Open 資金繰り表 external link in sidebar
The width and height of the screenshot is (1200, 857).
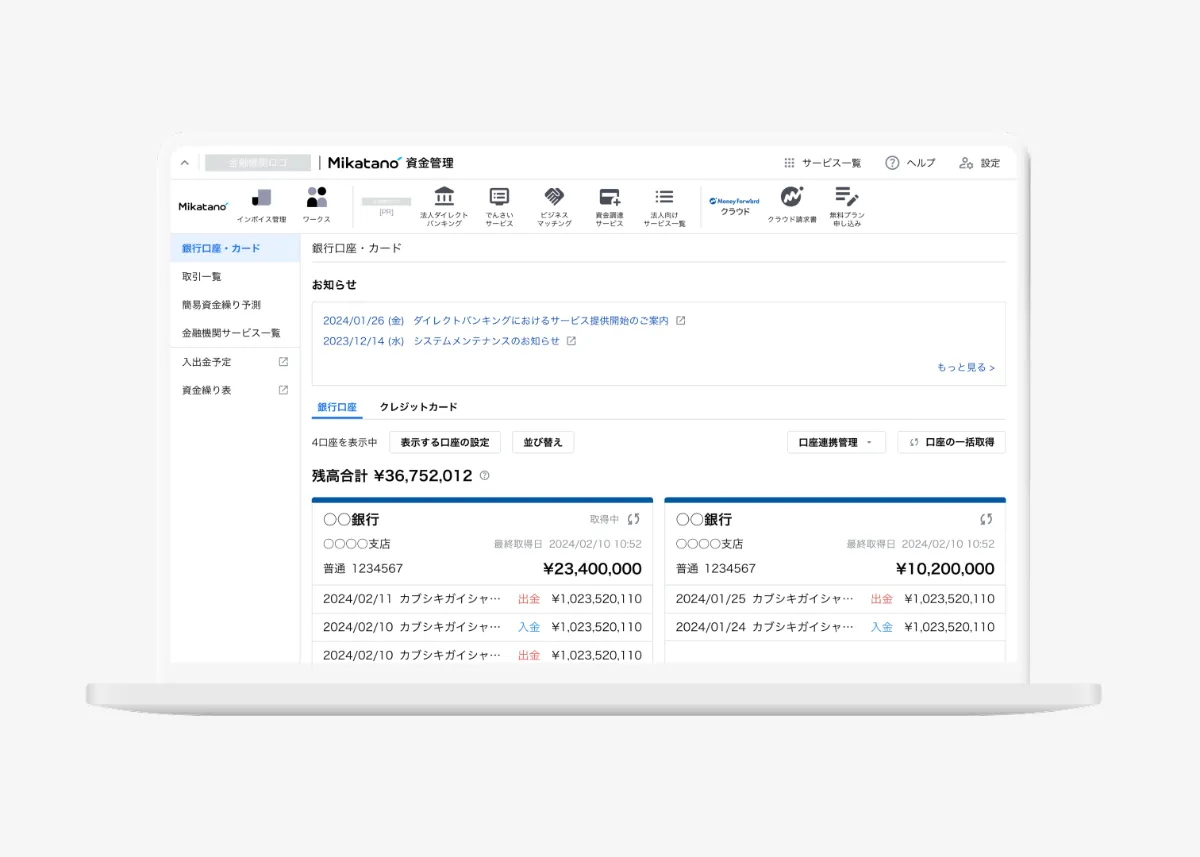(235, 390)
